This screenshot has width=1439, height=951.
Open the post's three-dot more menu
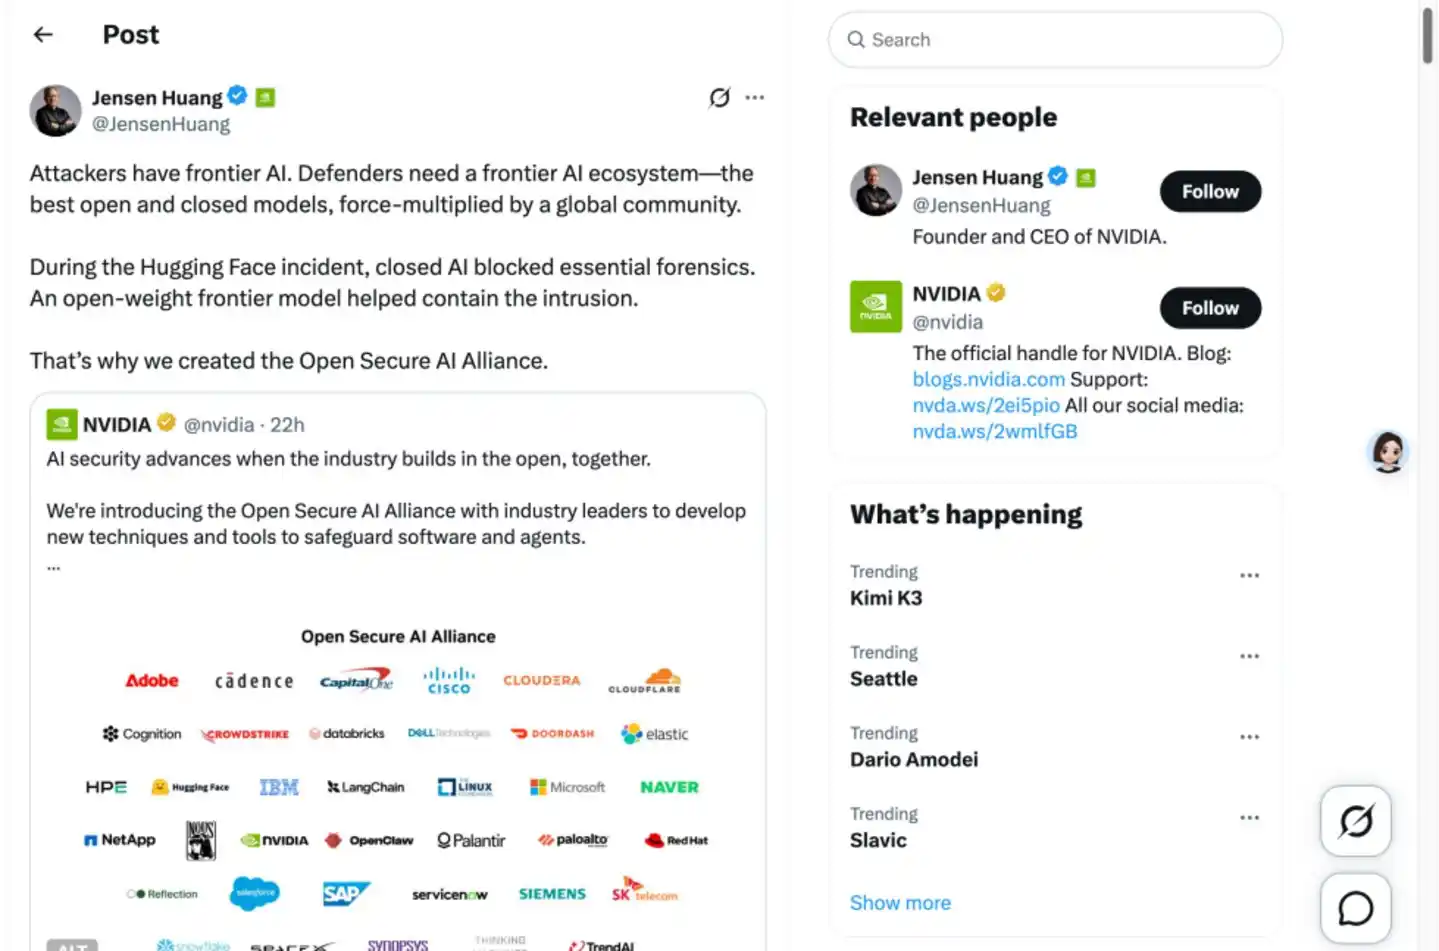point(755,97)
